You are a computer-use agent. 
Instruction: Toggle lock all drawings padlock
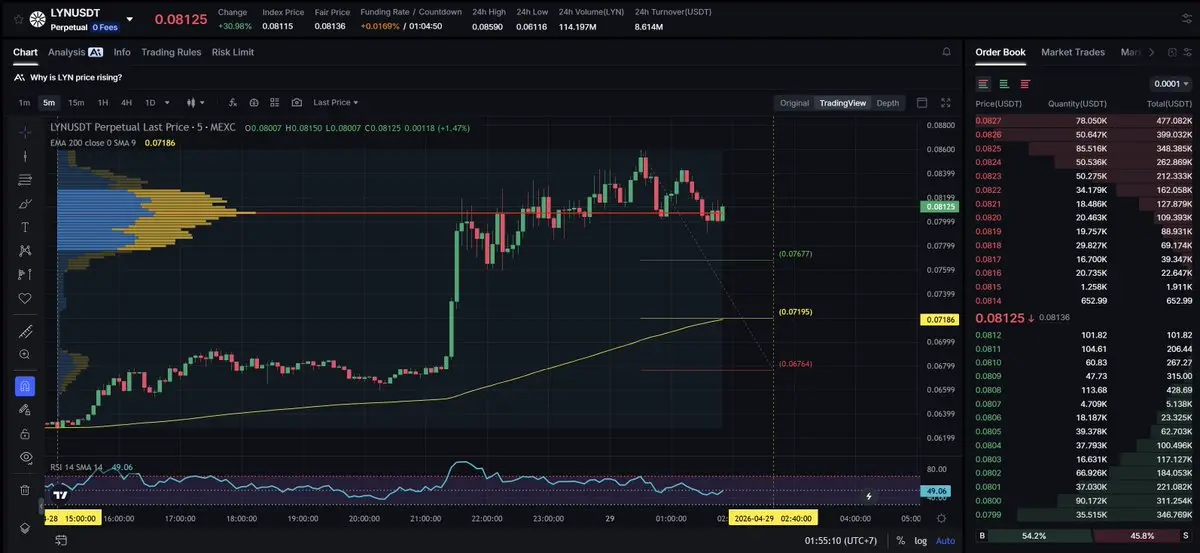pyautogui.click(x=25, y=434)
